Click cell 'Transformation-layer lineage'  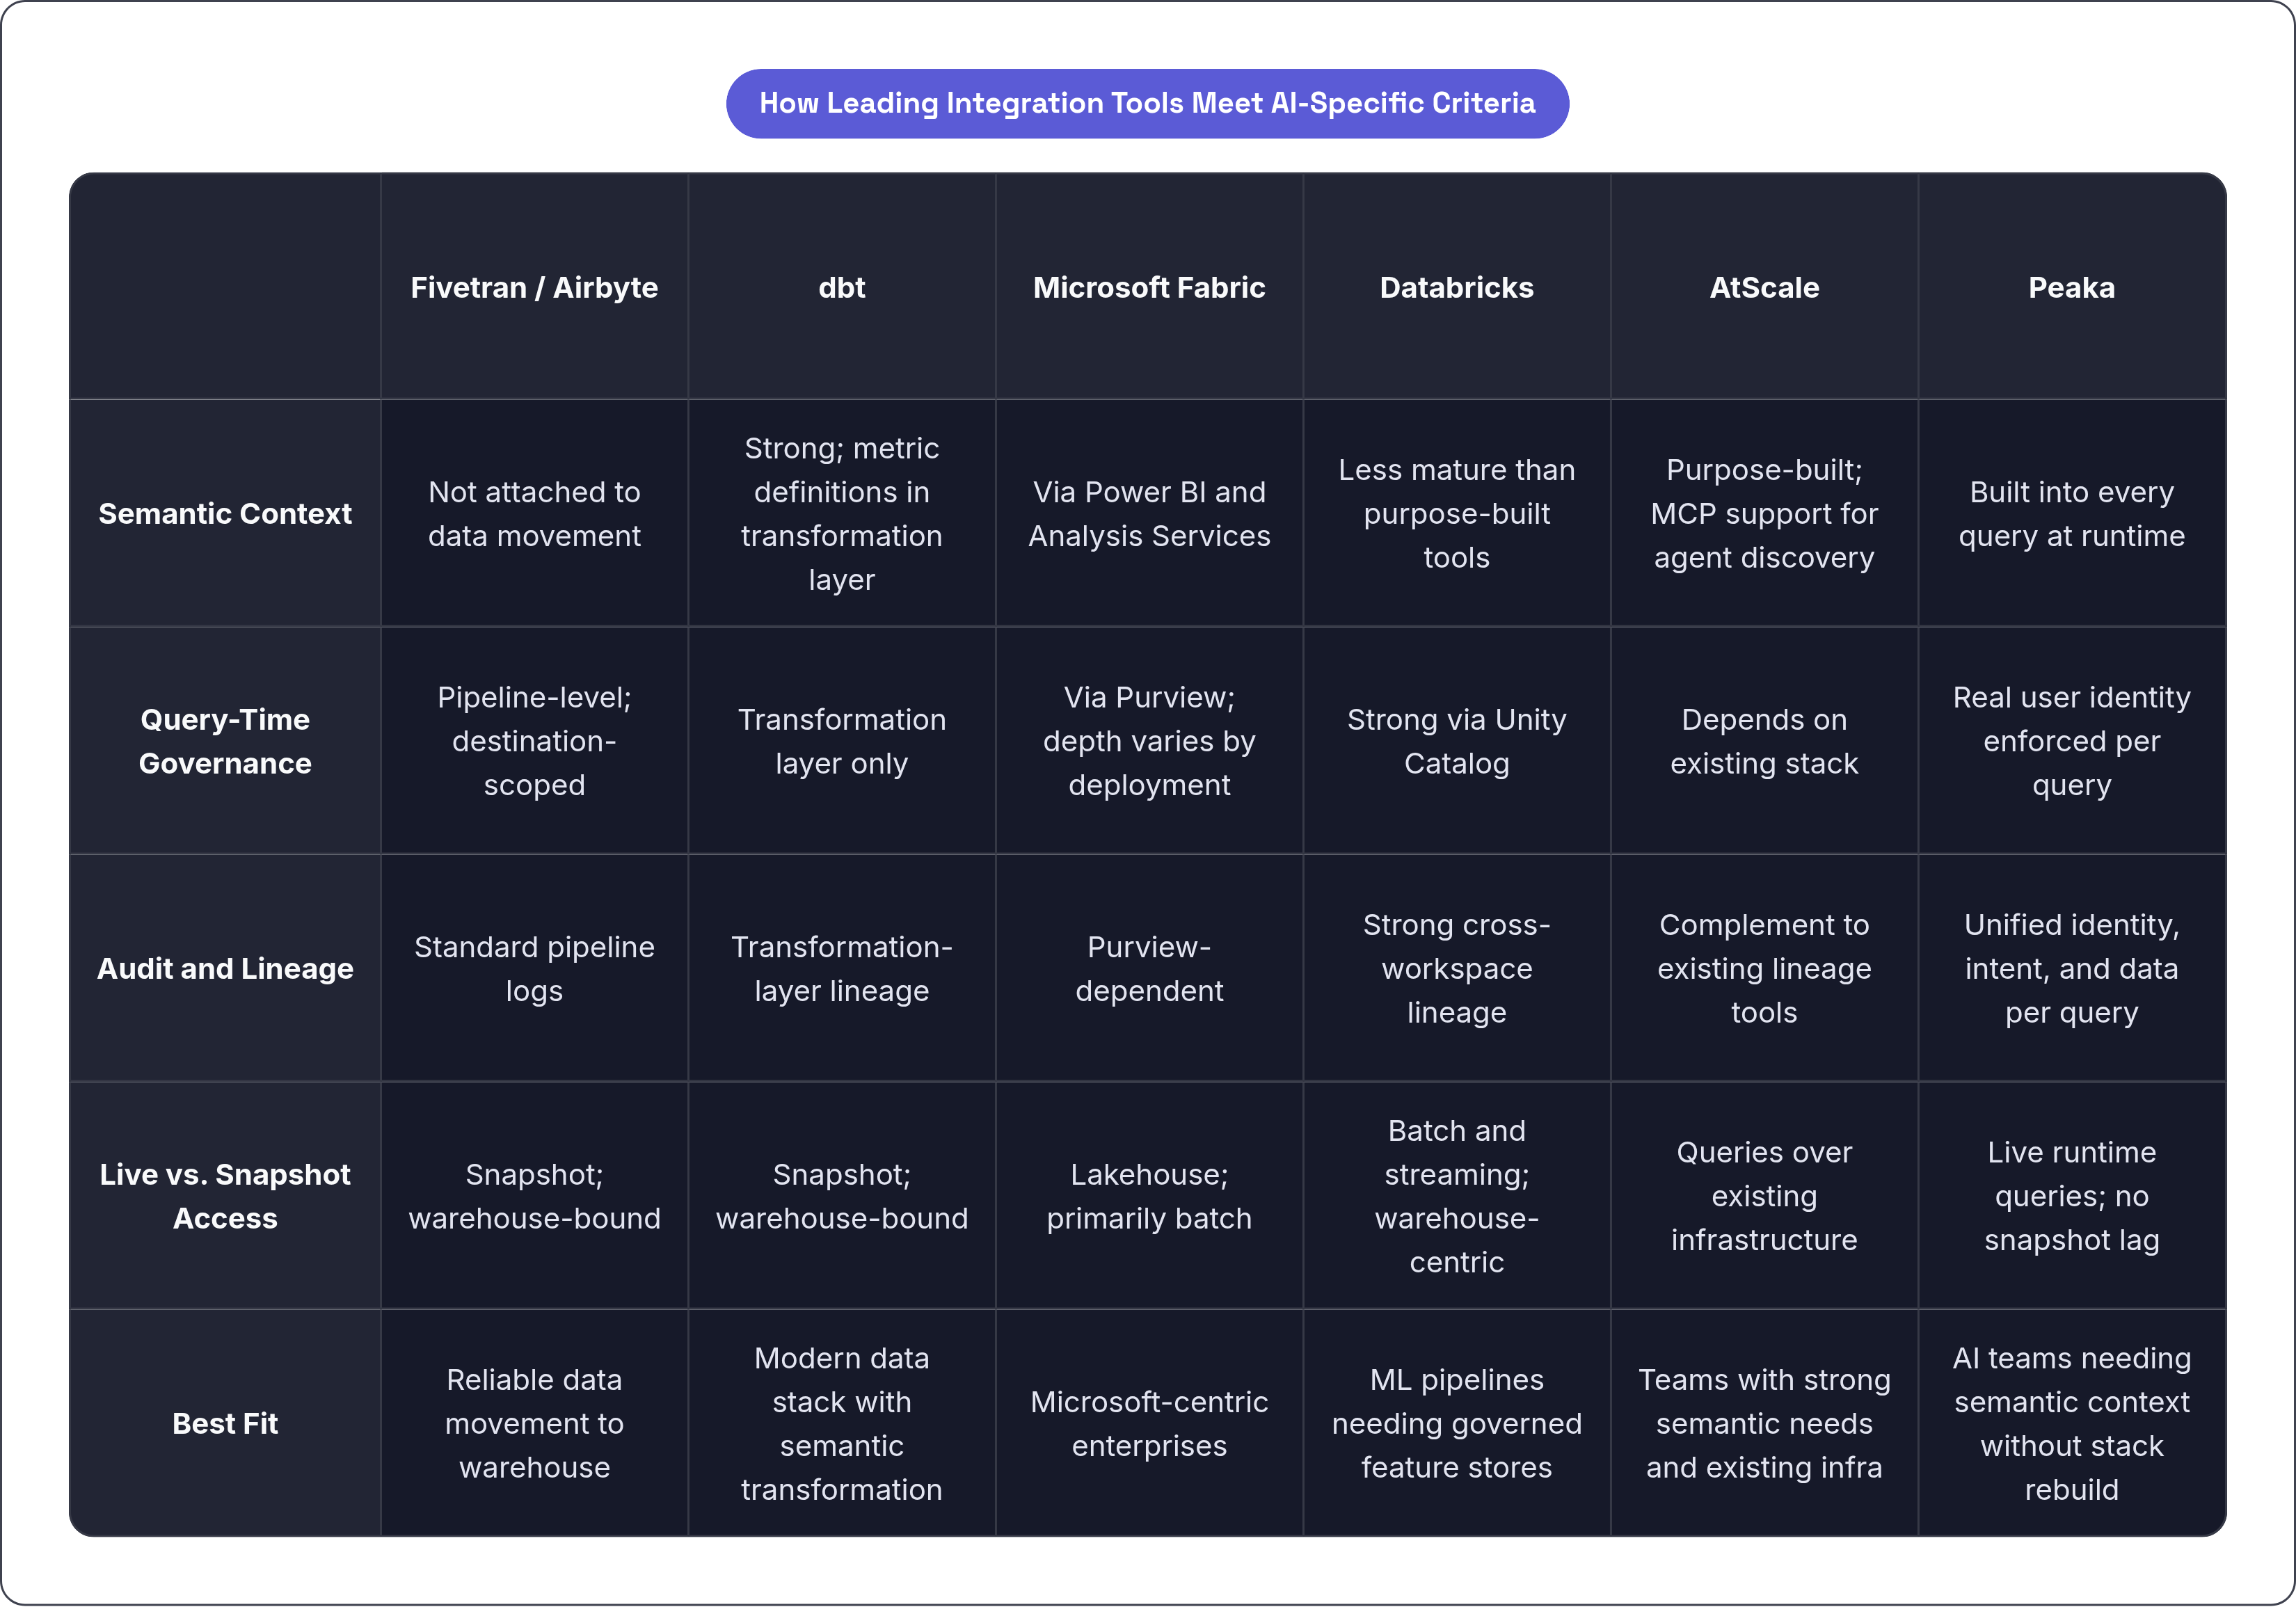tap(842, 968)
